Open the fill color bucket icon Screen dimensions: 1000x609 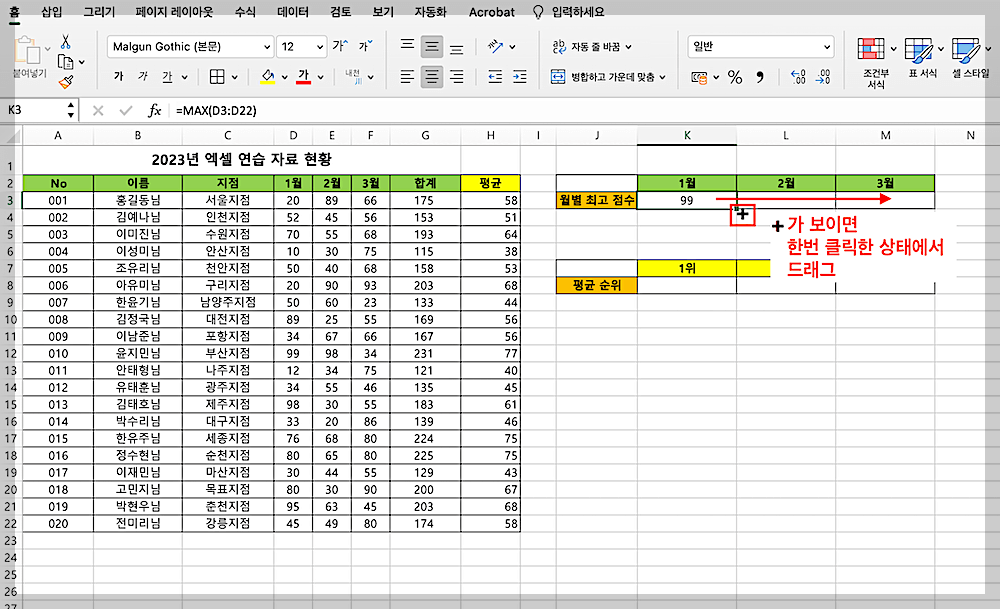266,74
